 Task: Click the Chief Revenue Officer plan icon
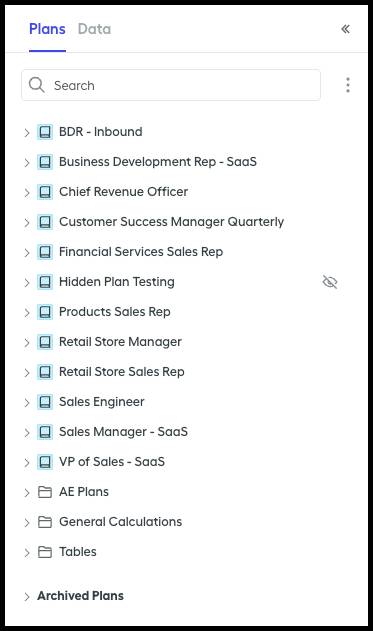tap(45, 192)
